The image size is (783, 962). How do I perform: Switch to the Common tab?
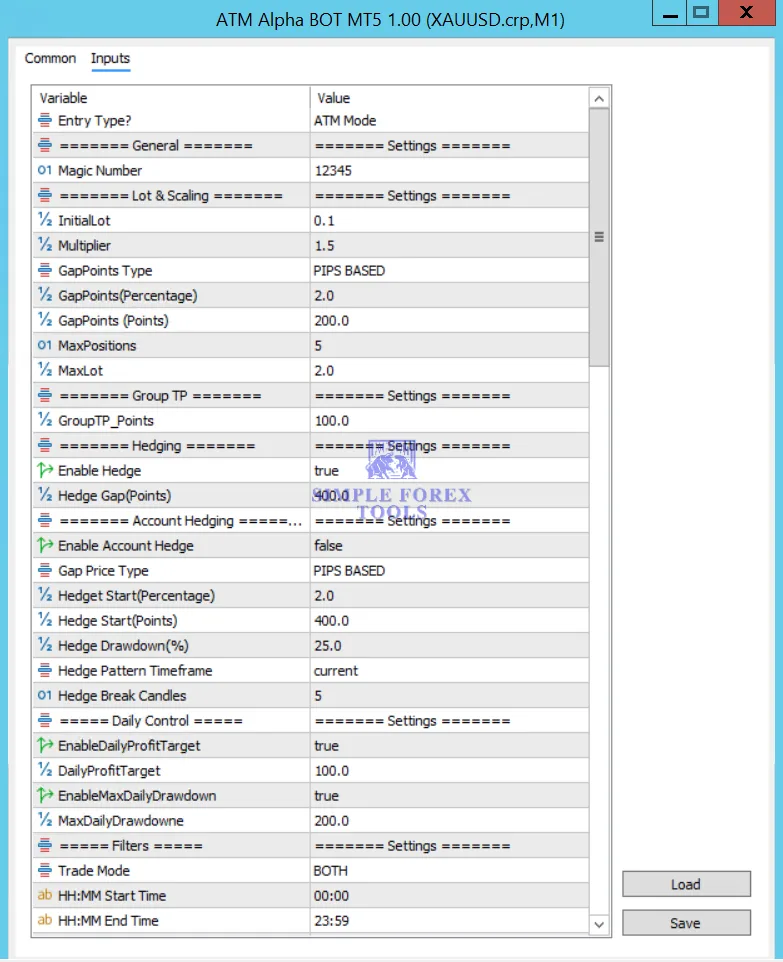pyautogui.click(x=50, y=58)
